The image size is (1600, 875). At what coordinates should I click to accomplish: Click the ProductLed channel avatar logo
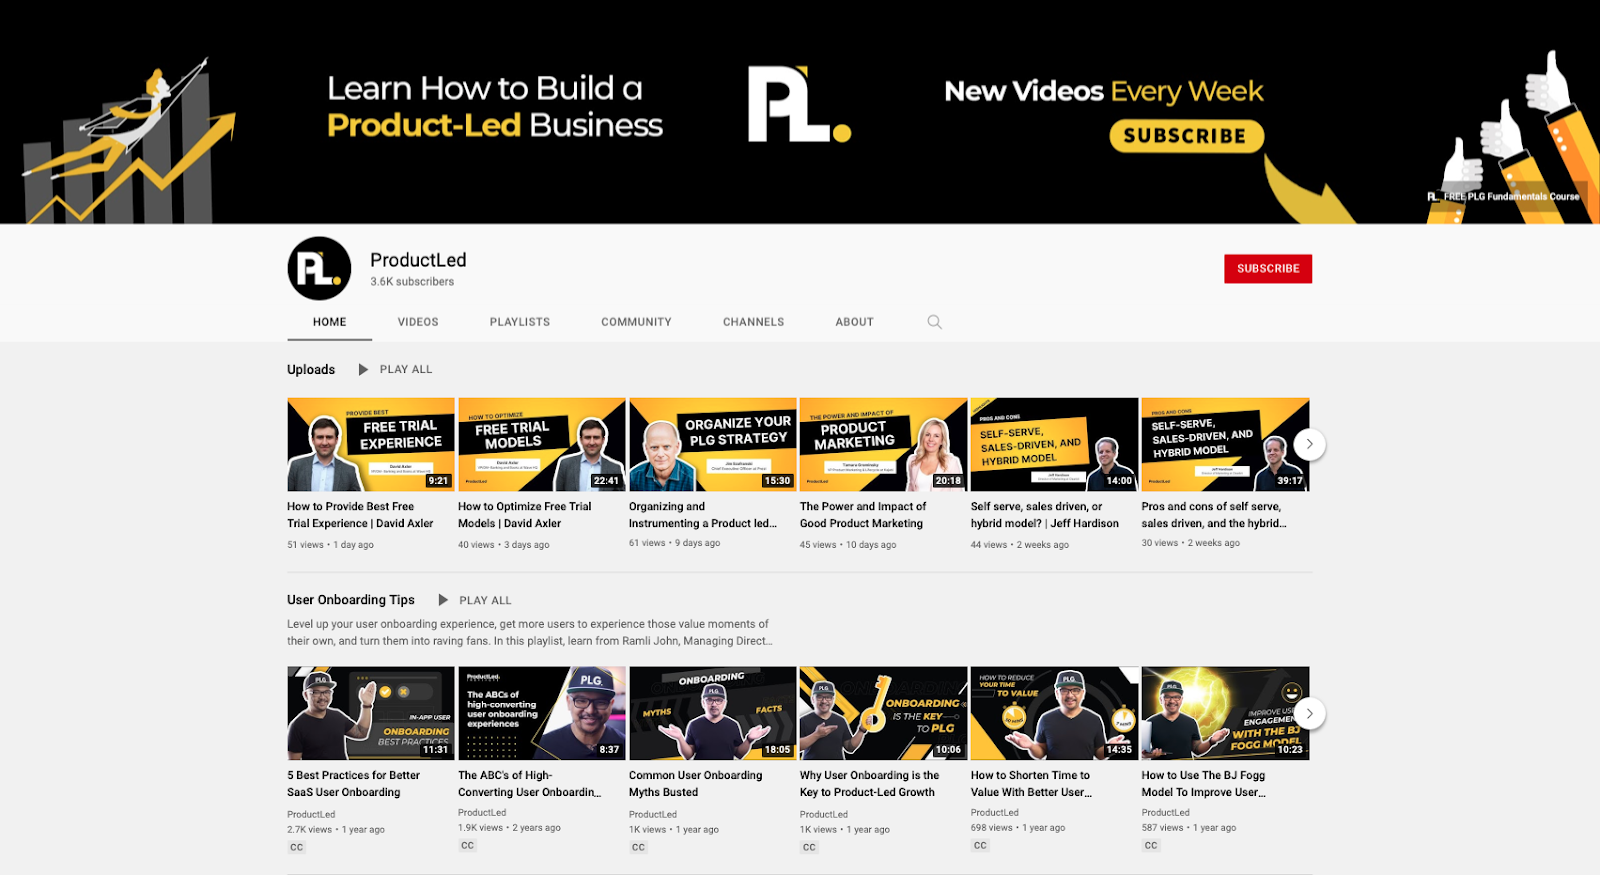[319, 268]
